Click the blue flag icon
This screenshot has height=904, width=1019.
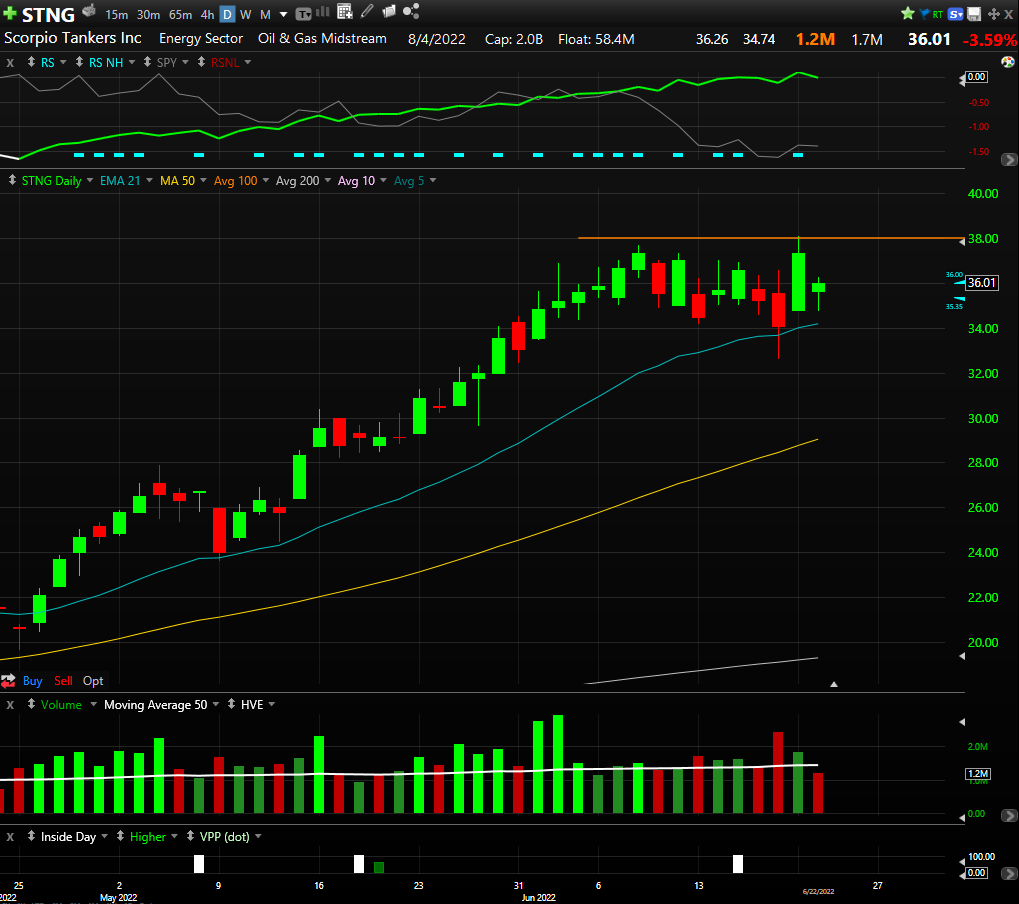[x=925, y=14]
